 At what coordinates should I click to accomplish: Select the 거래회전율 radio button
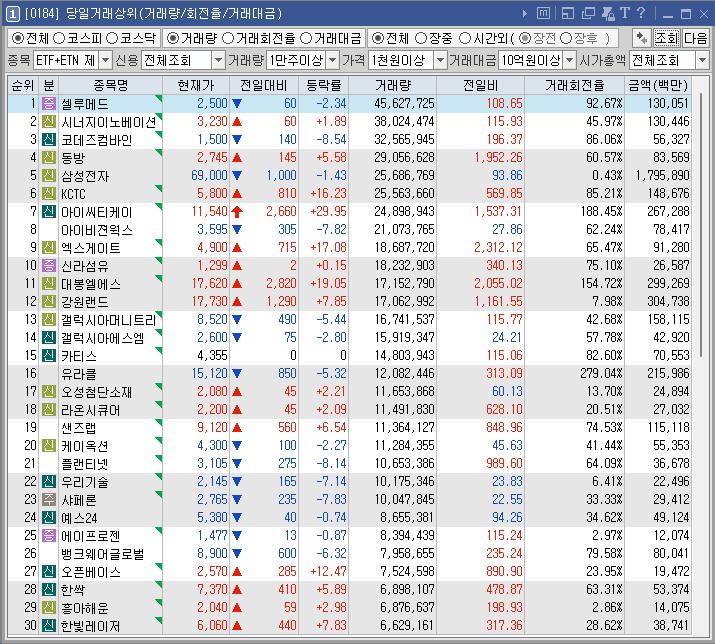[228, 38]
